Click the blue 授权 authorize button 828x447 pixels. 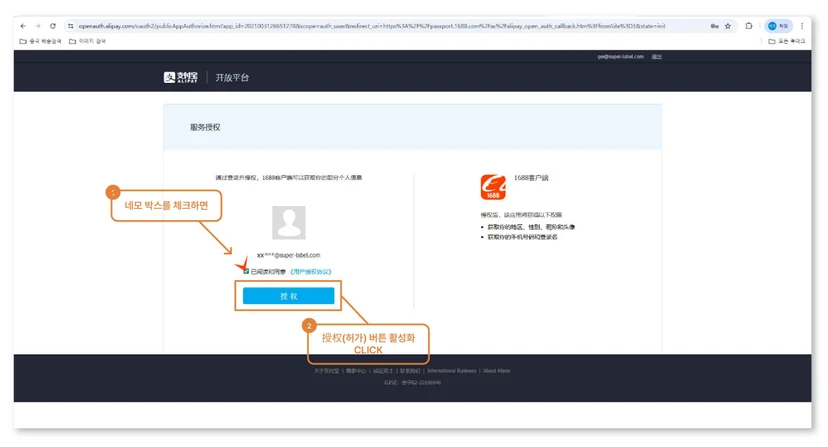click(x=288, y=296)
